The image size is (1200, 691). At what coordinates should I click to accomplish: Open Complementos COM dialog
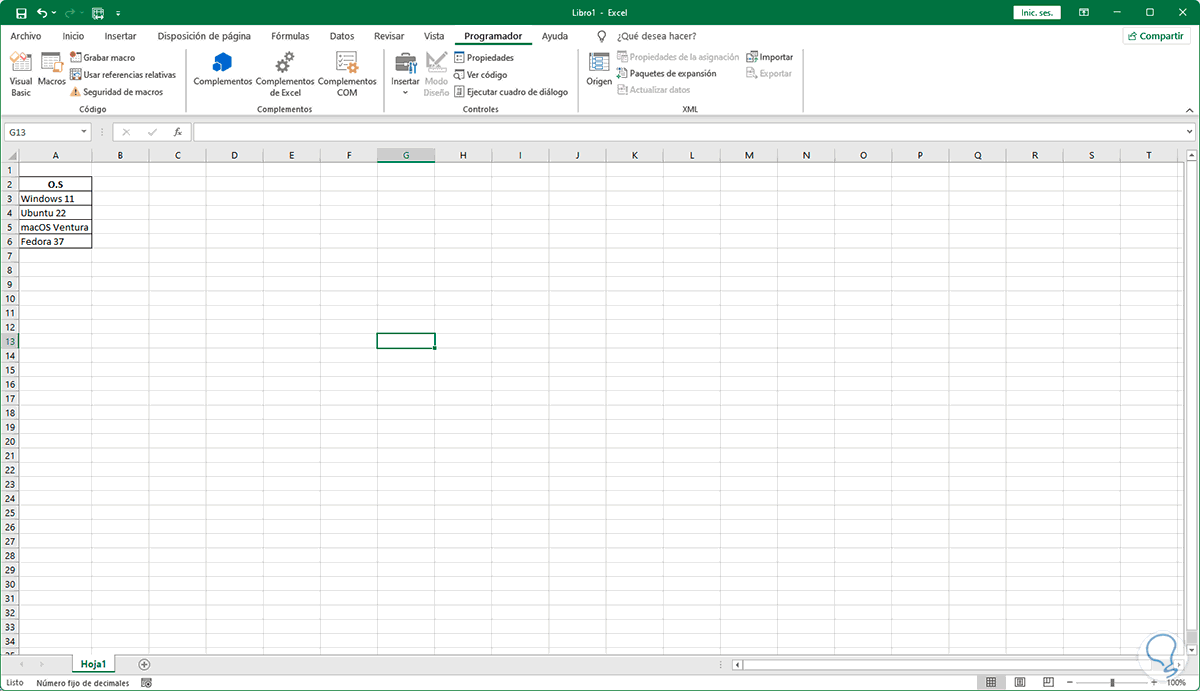click(x=347, y=75)
